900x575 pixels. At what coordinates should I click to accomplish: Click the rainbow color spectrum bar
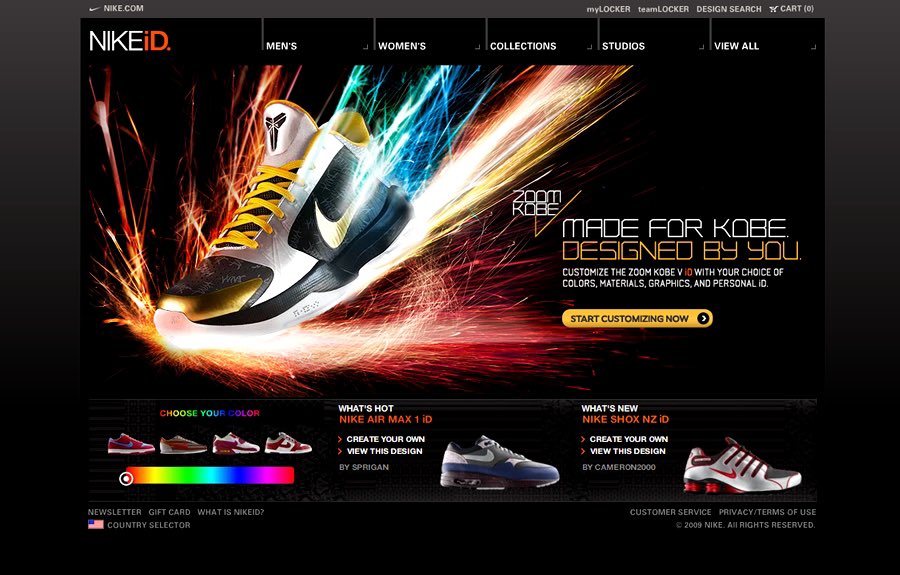pyautogui.click(x=210, y=476)
